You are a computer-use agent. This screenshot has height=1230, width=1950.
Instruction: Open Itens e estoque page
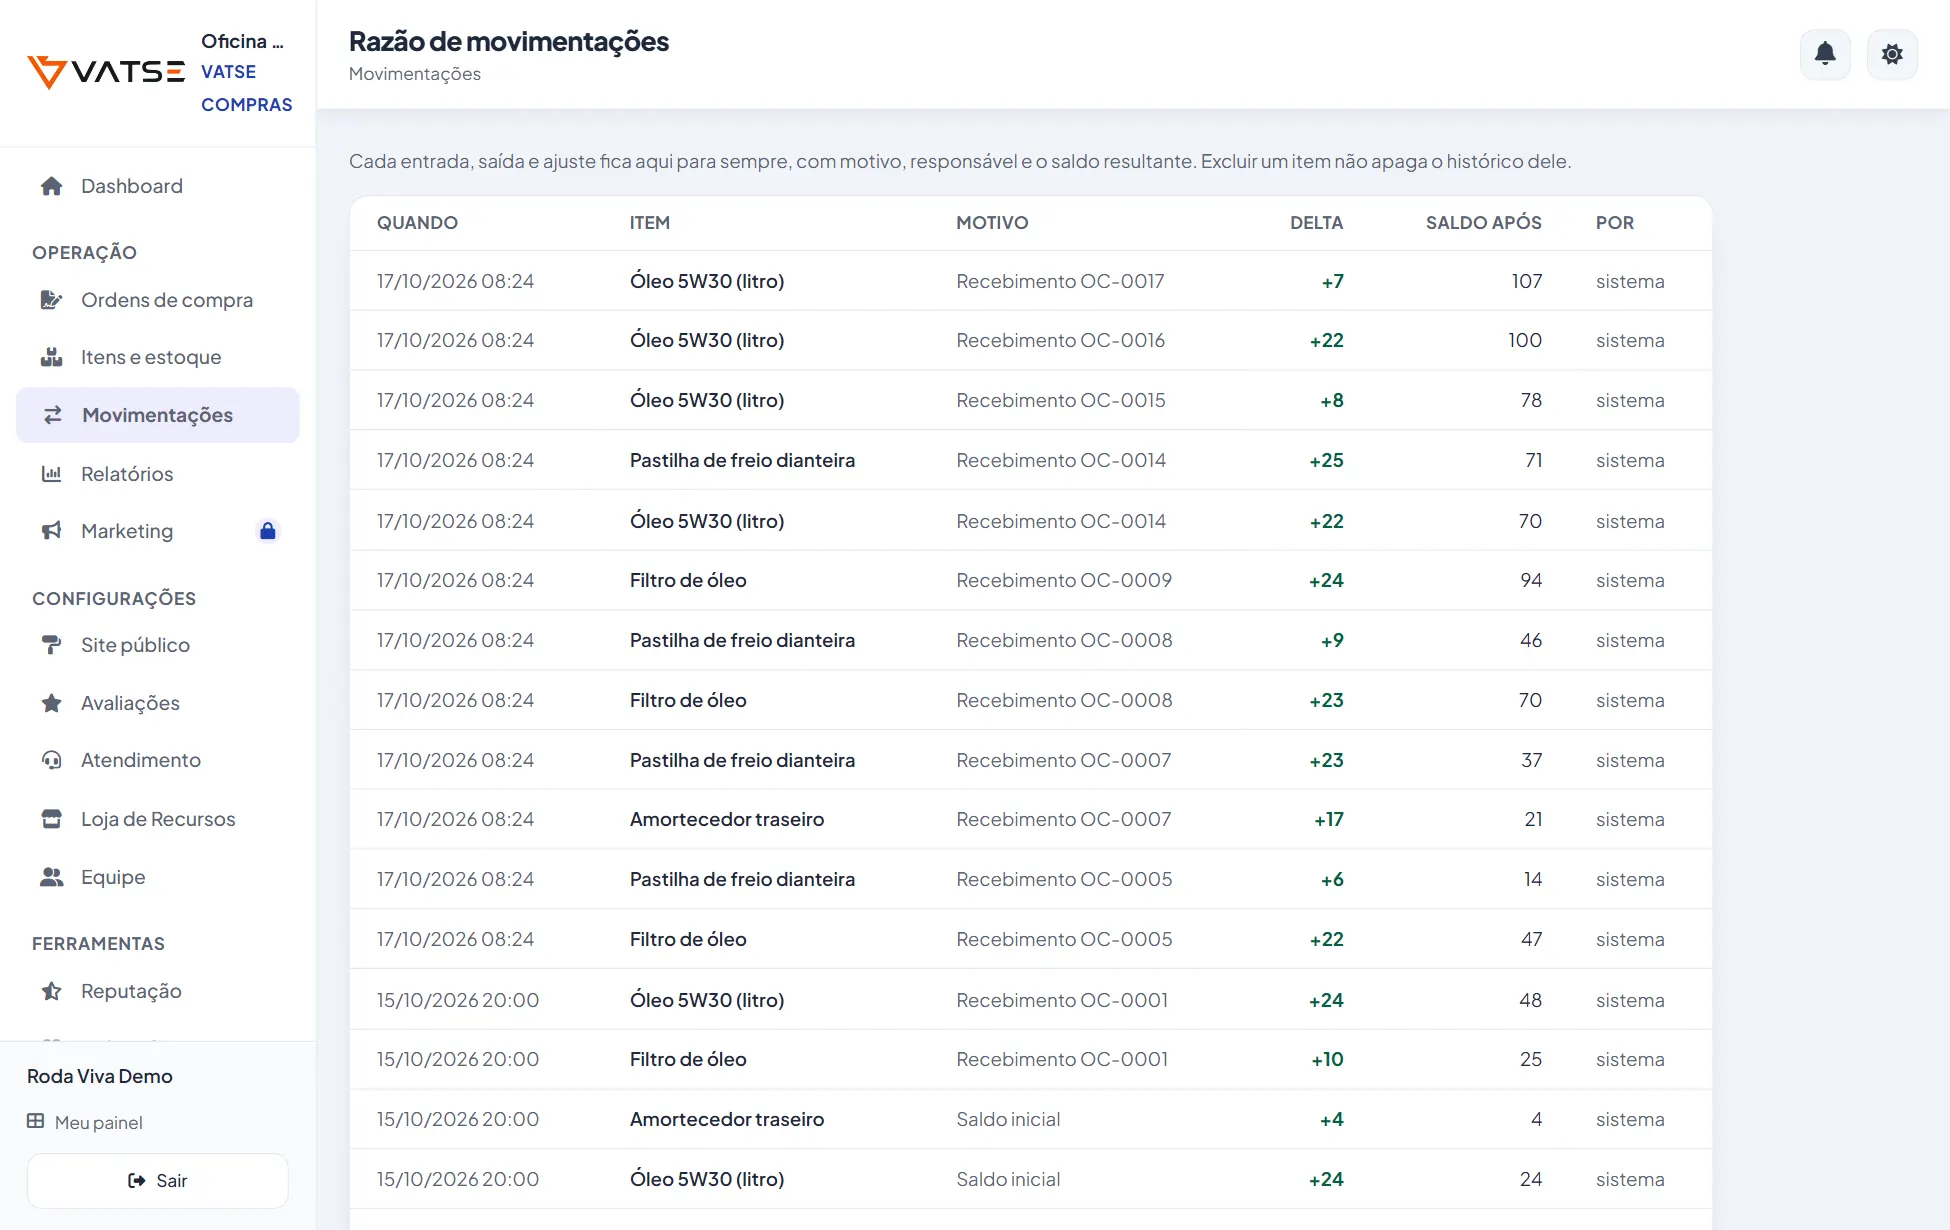click(x=158, y=357)
